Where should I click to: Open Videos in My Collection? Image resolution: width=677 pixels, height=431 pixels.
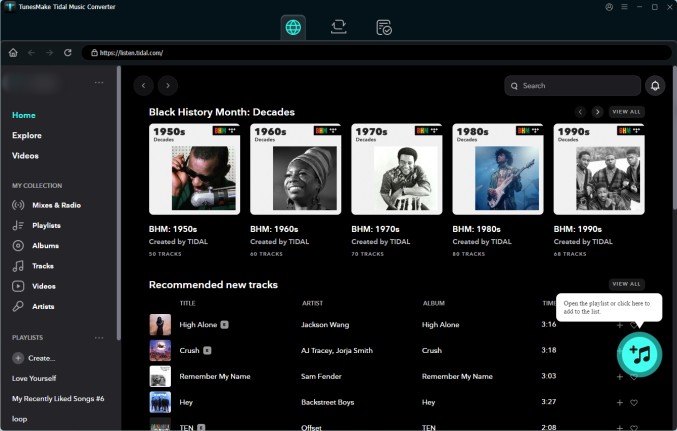click(x=34, y=286)
